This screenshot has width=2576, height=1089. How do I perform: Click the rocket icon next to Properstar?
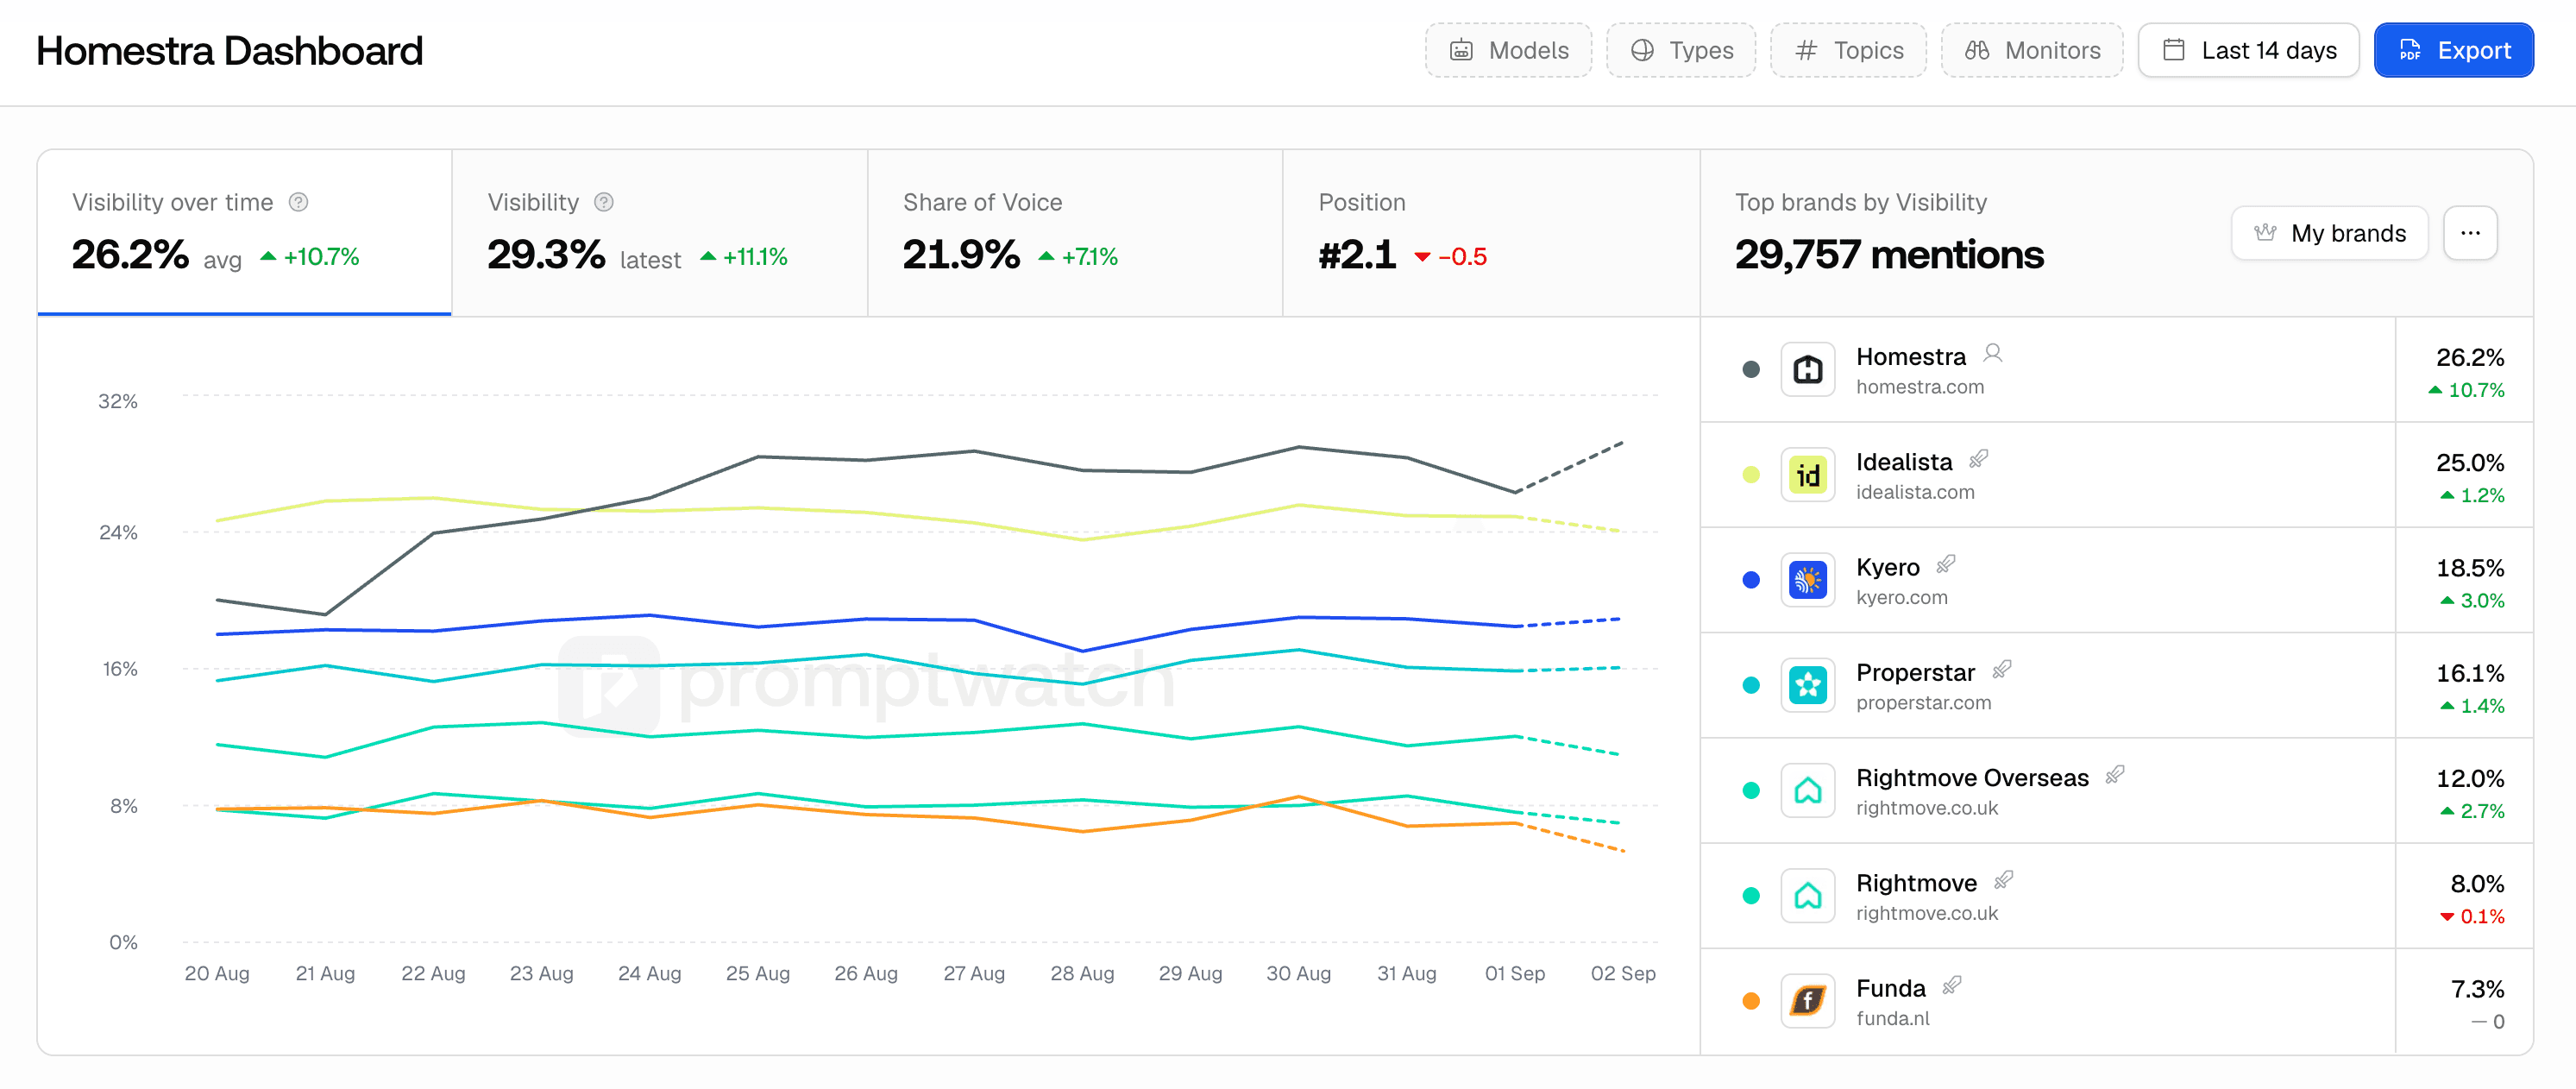point(2001,669)
